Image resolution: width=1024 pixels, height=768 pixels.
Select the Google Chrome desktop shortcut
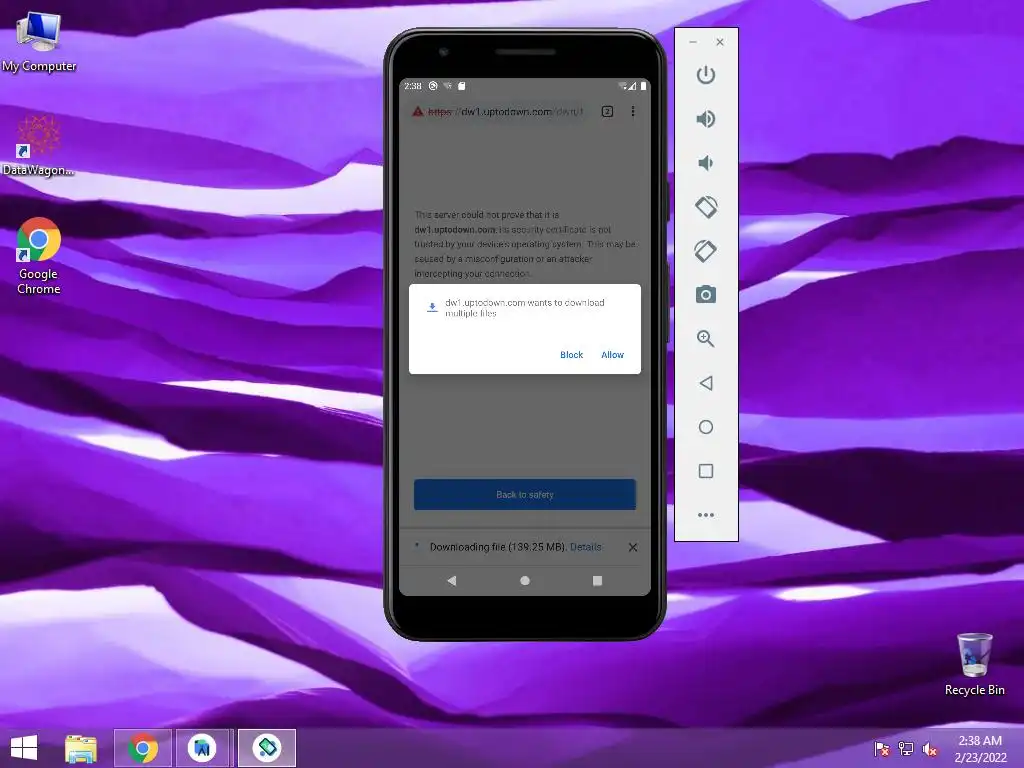(x=39, y=256)
